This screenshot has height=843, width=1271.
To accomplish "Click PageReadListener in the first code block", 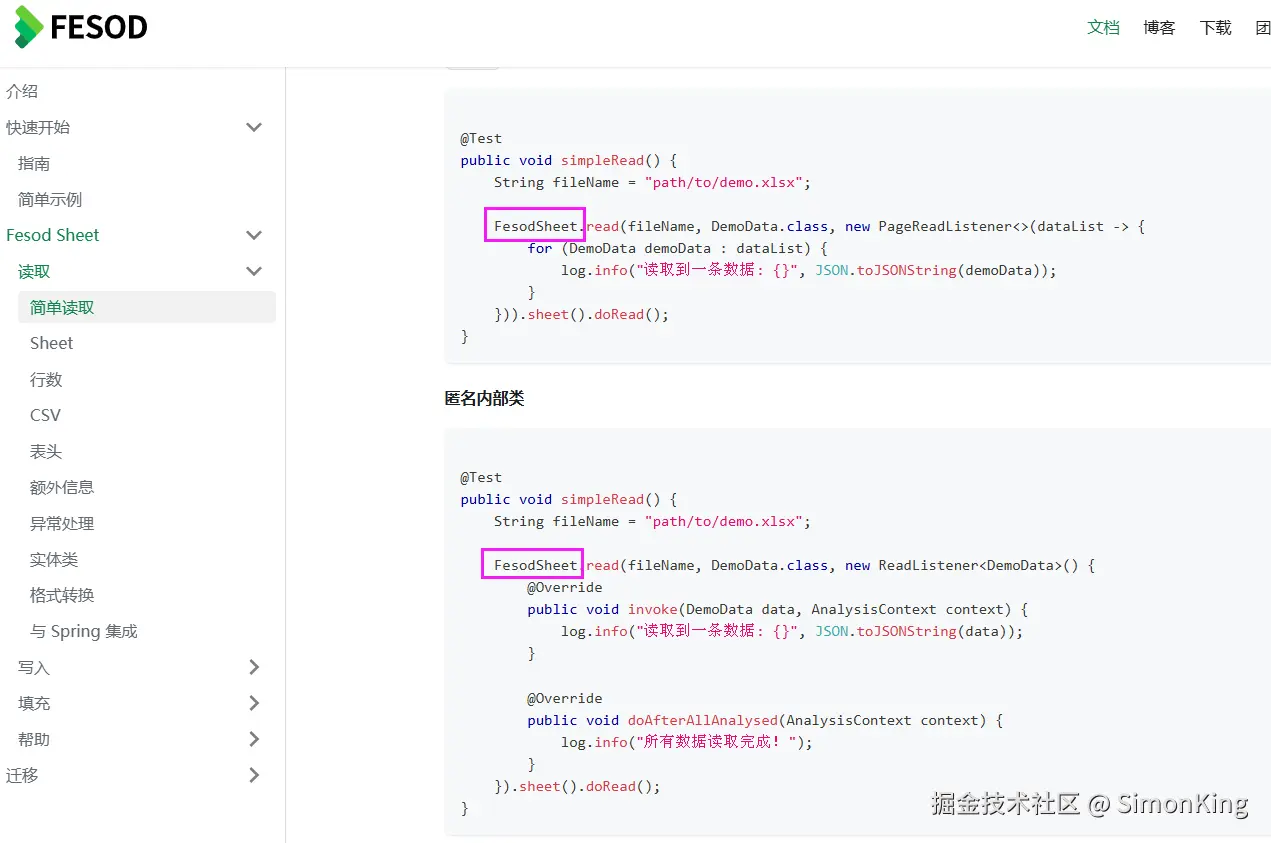I will 945,226.
